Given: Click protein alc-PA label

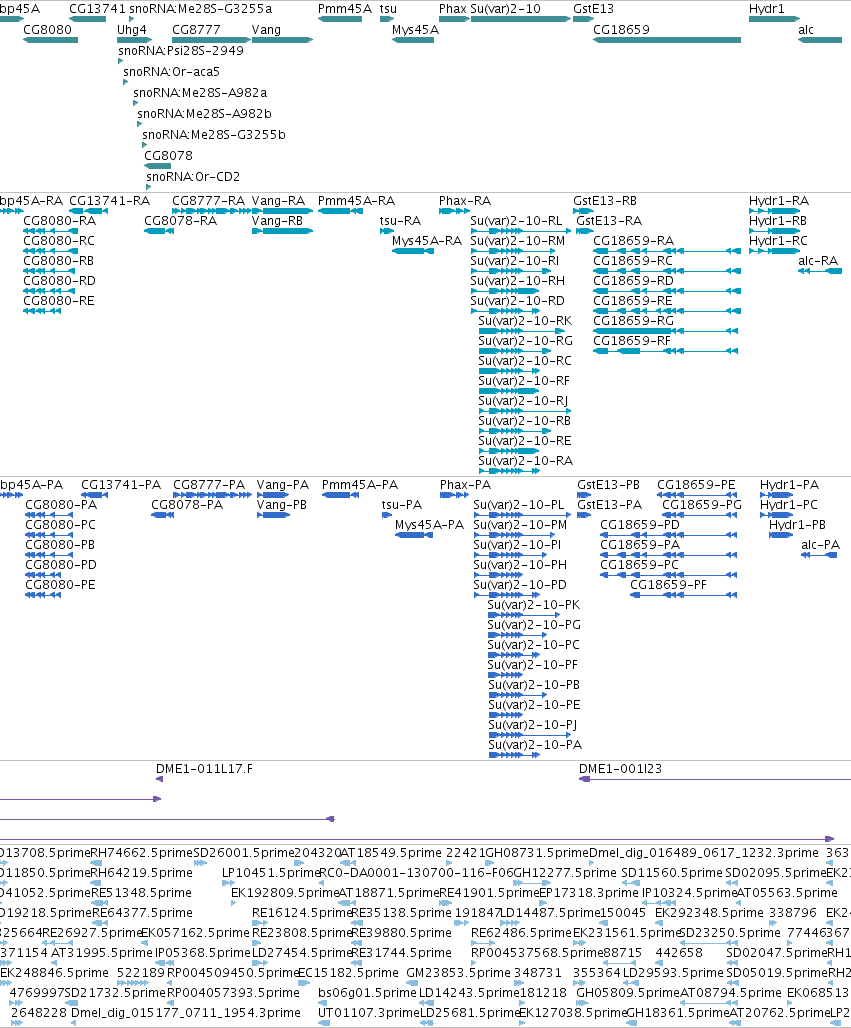Looking at the screenshot, I should click(x=820, y=545).
